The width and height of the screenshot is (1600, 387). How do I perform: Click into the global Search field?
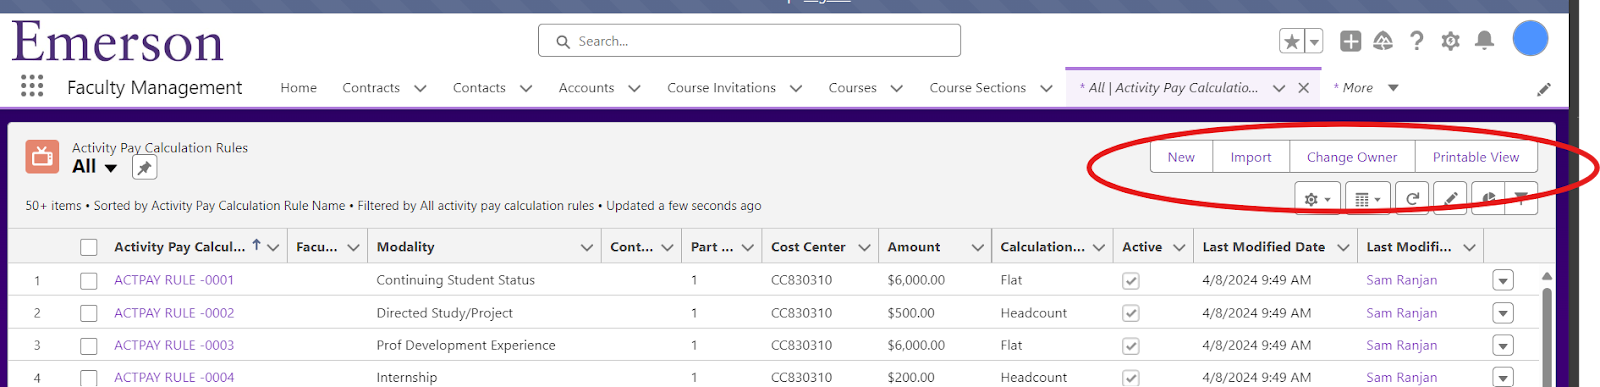coord(749,41)
